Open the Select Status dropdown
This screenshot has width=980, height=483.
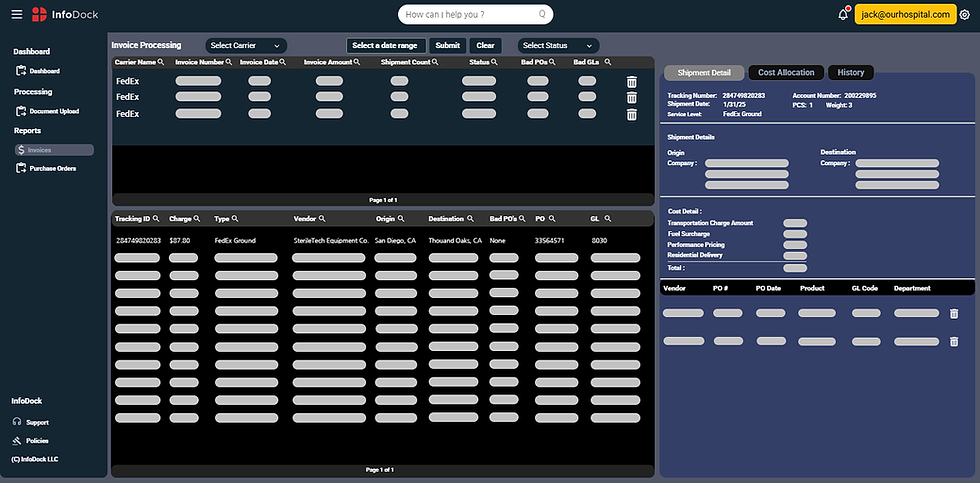[558, 46]
